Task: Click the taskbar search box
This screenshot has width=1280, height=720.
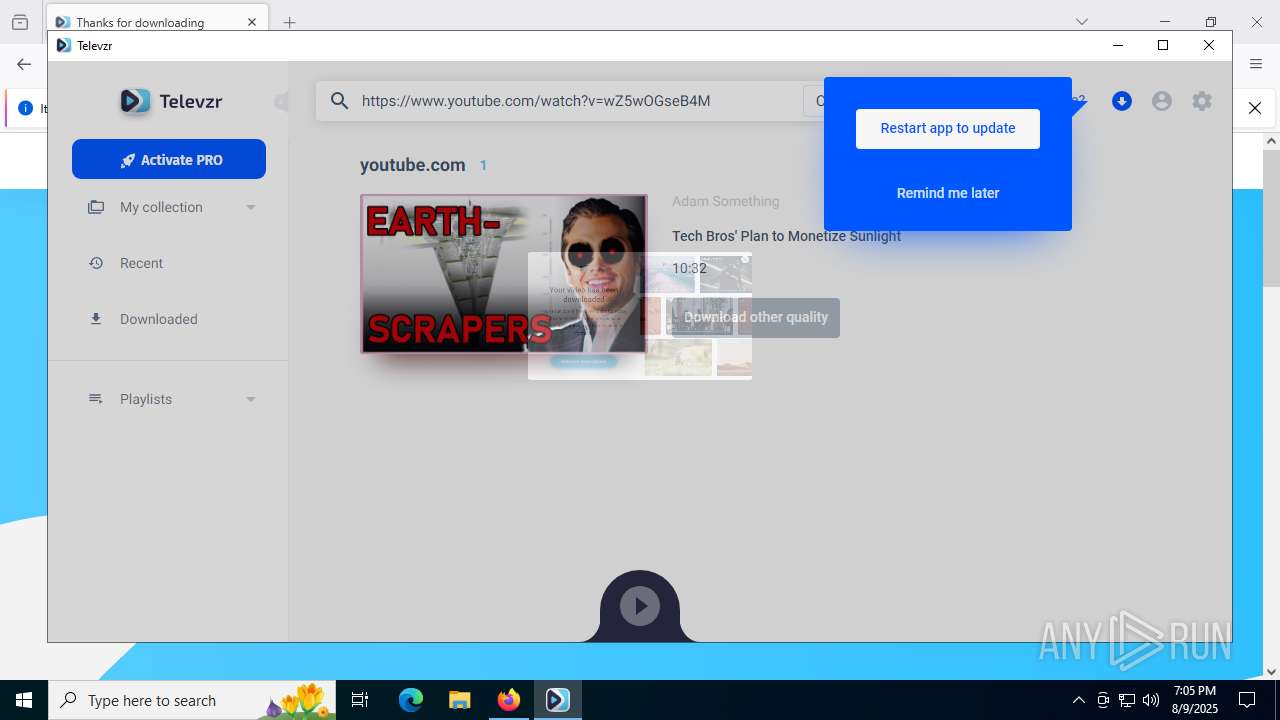Action: pyautogui.click(x=192, y=700)
